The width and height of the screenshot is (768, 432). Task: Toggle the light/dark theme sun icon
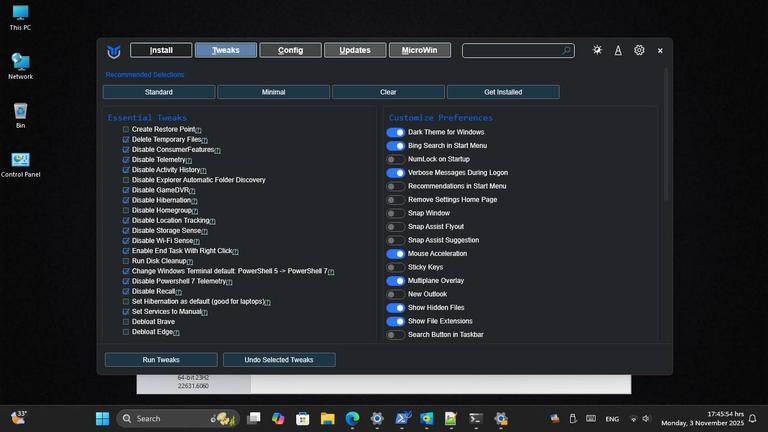(597, 50)
